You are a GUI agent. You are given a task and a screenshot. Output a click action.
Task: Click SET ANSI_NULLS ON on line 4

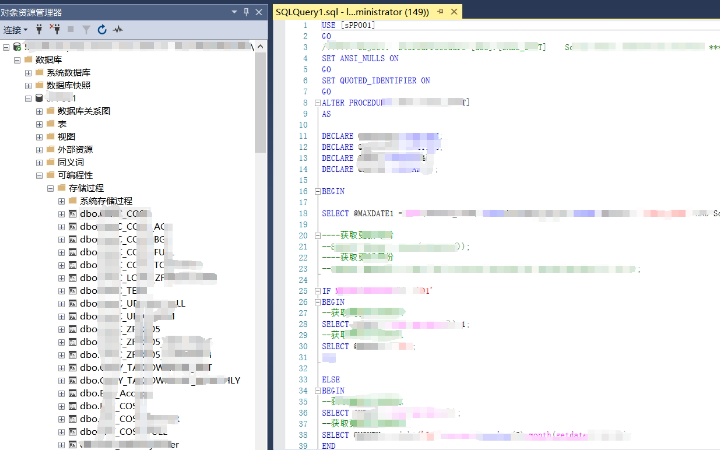tap(360, 58)
